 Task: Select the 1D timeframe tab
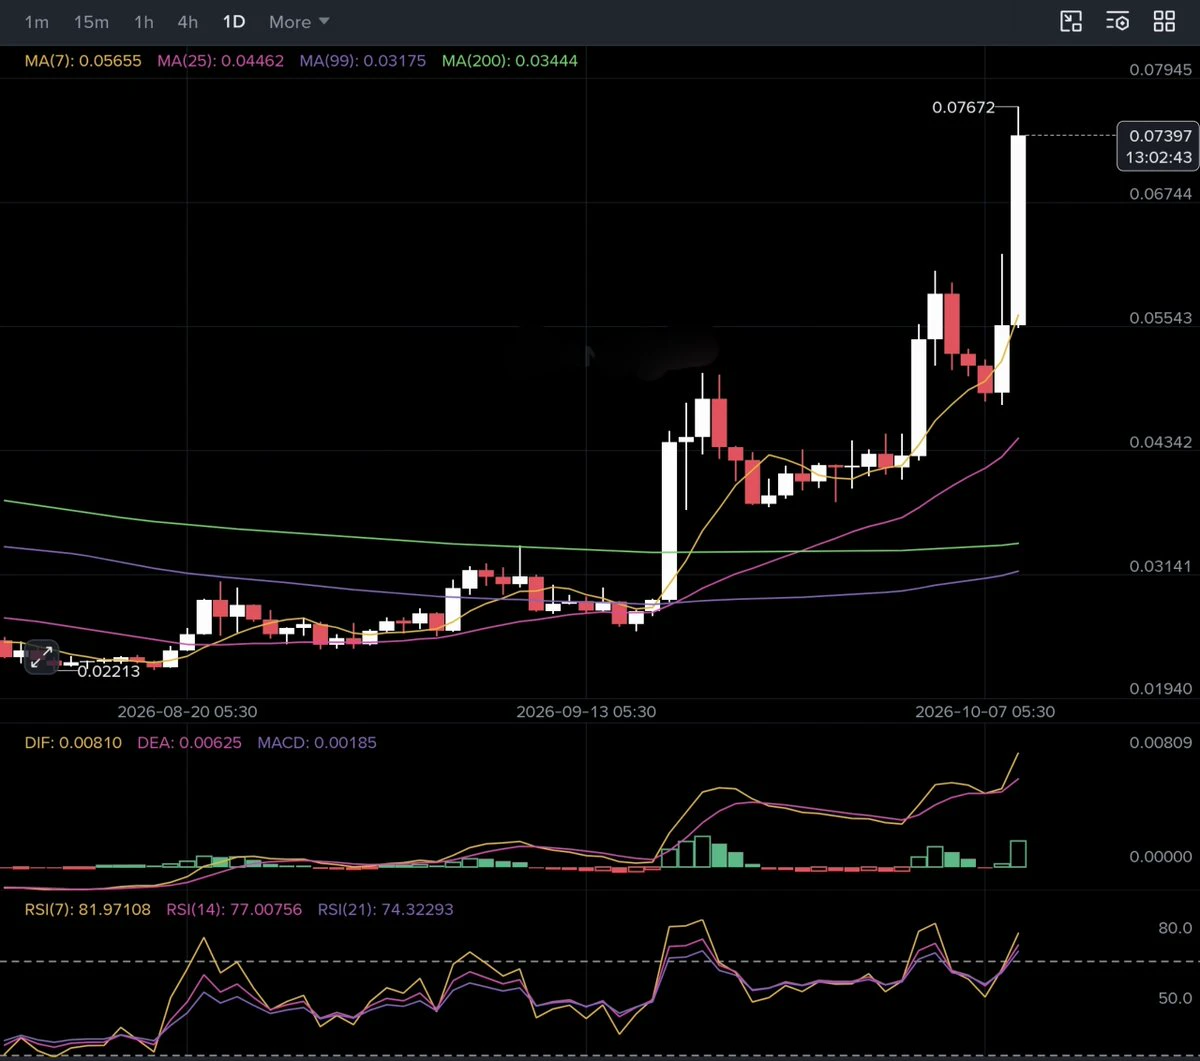coord(233,22)
